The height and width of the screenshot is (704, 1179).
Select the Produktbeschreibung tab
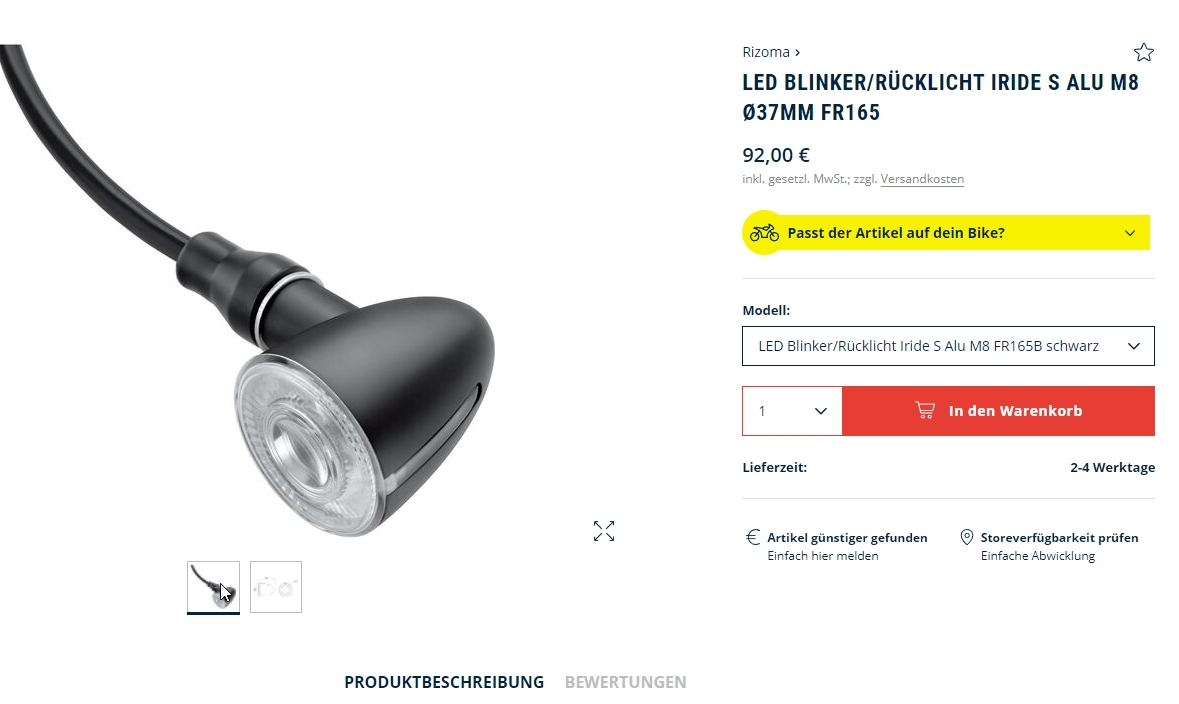pyautogui.click(x=444, y=682)
